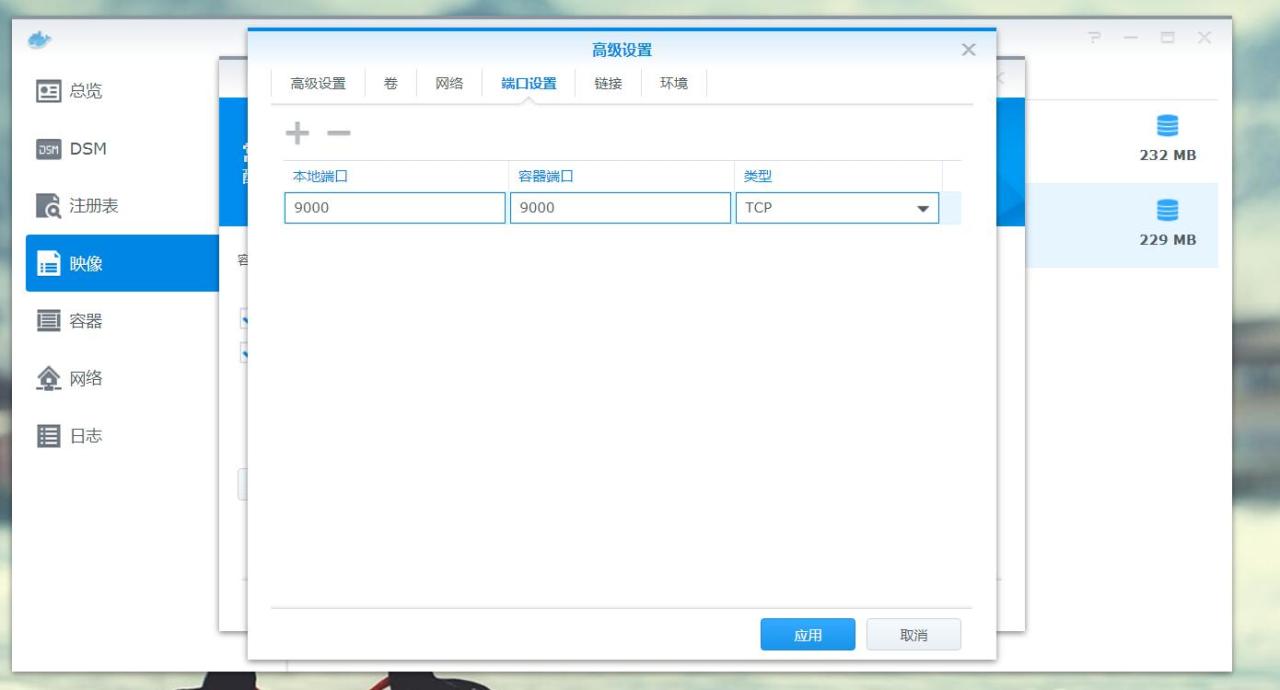Open 网络 network in sidebar
The width and height of the screenshot is (1280, 690).
click(70, 378)
